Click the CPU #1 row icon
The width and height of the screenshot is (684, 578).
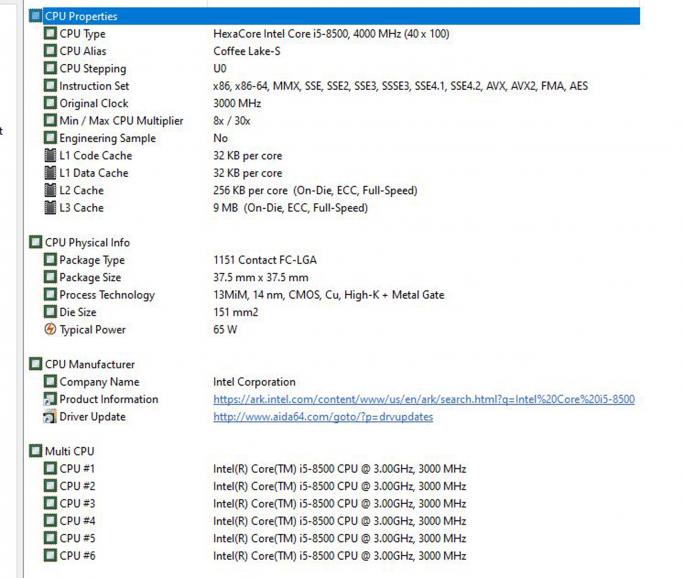[x=50, y=468]
